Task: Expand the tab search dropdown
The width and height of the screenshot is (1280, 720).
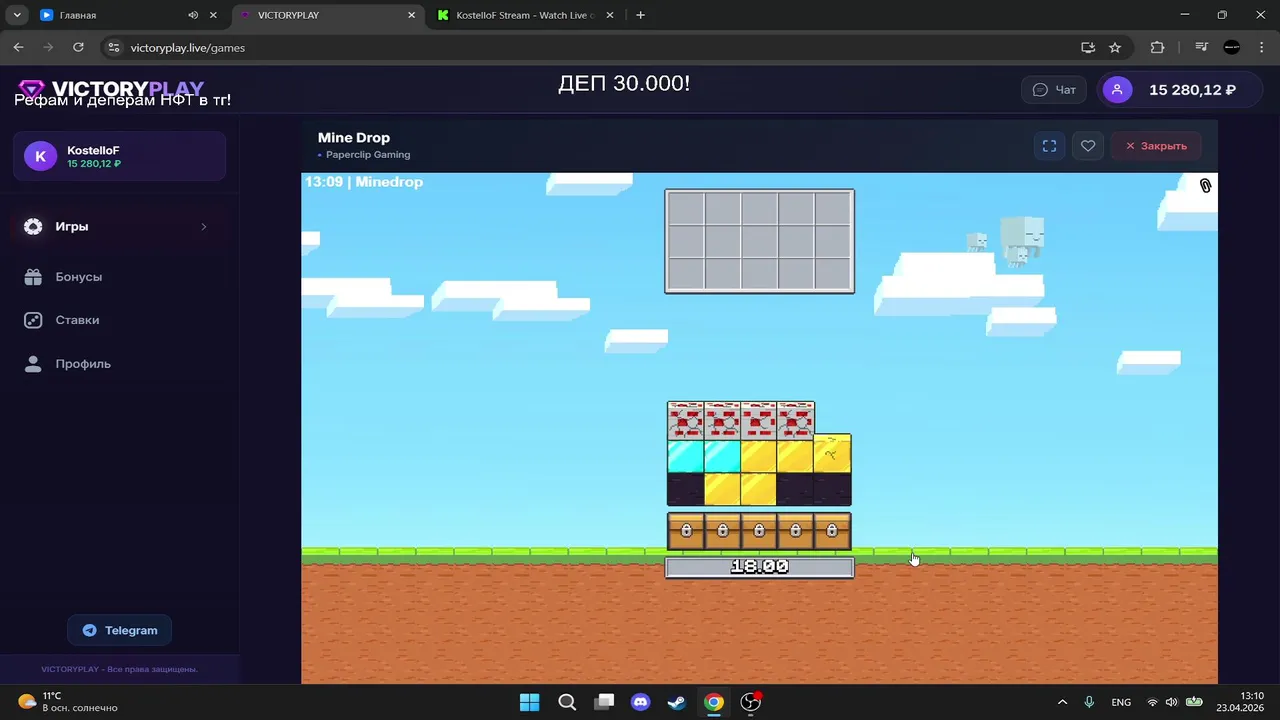Action: [17, 15]
